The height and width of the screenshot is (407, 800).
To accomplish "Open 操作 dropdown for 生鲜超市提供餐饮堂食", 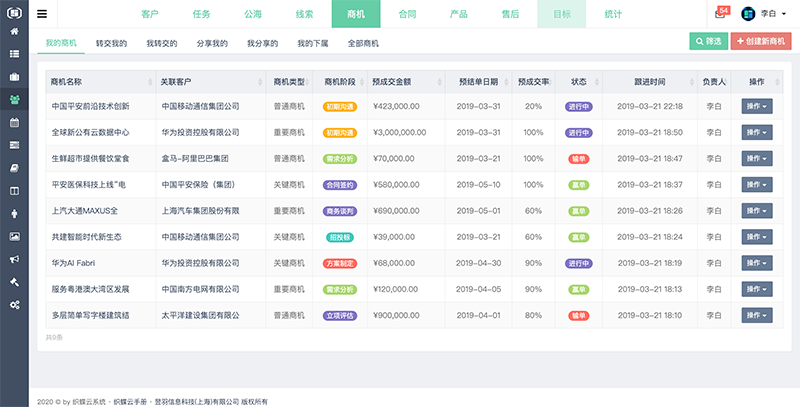I will 757,159.
